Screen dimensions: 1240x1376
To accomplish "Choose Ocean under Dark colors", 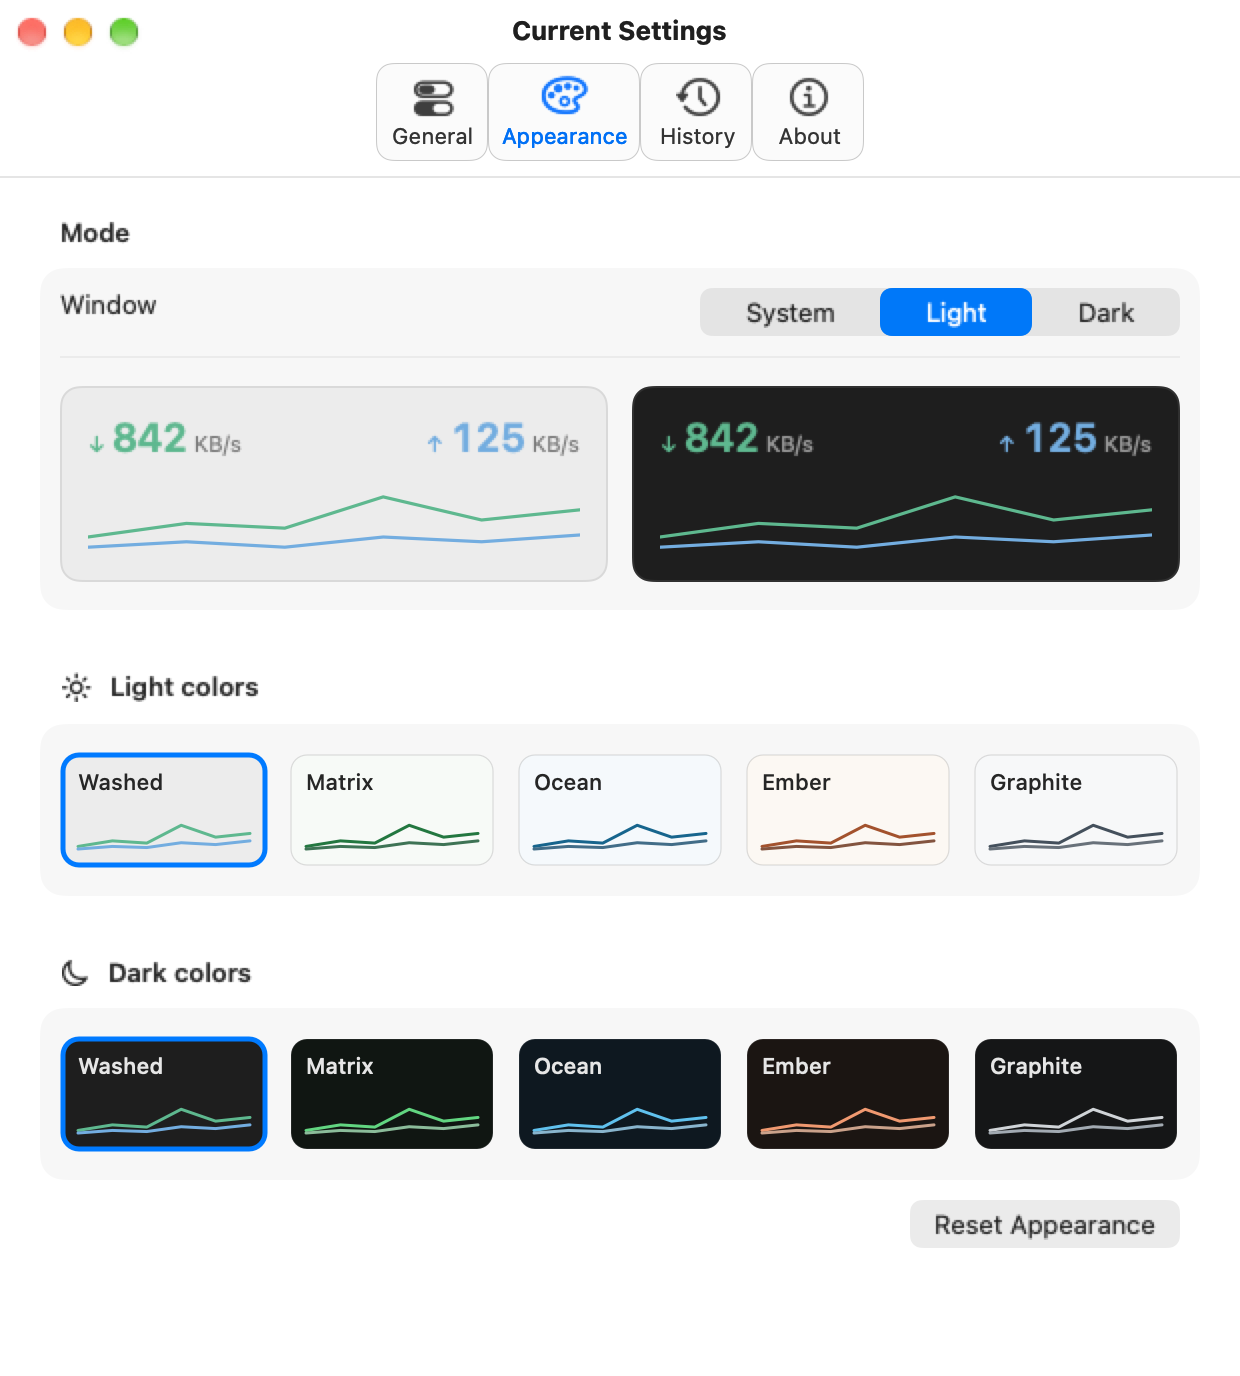I will point(620,1094).
